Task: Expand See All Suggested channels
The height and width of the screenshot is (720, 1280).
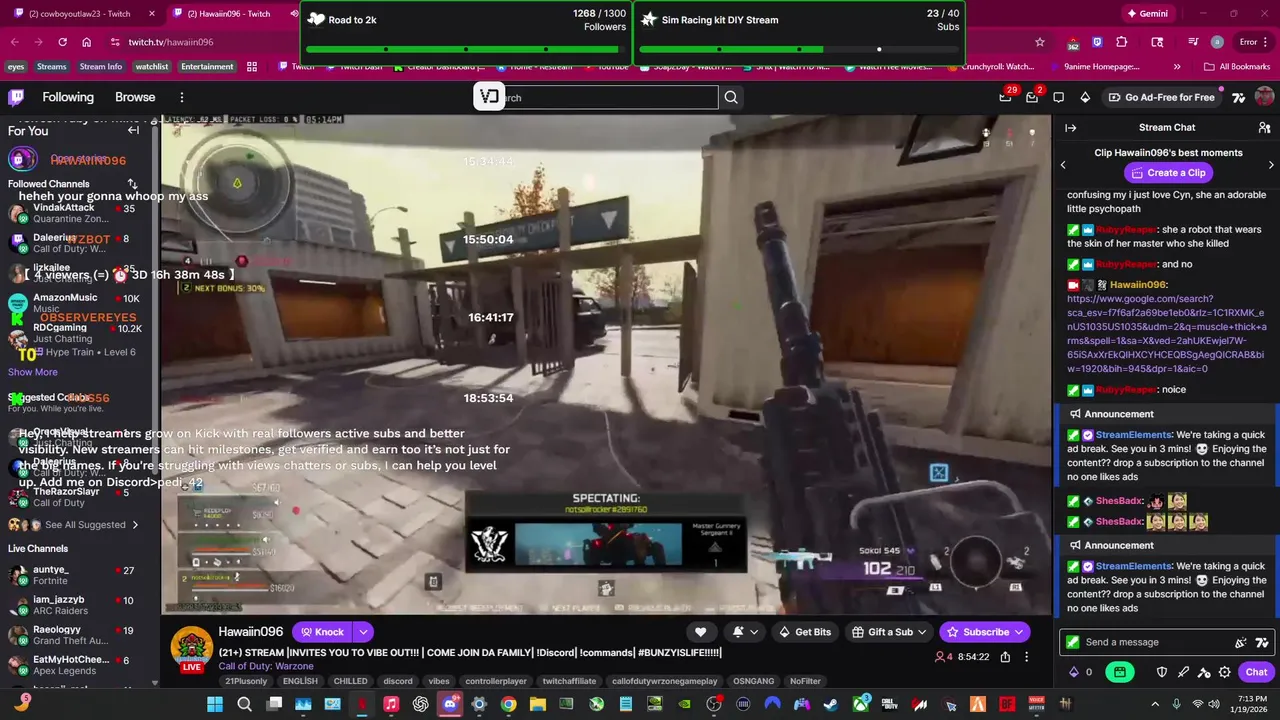Action: click(x=91, y=525)
